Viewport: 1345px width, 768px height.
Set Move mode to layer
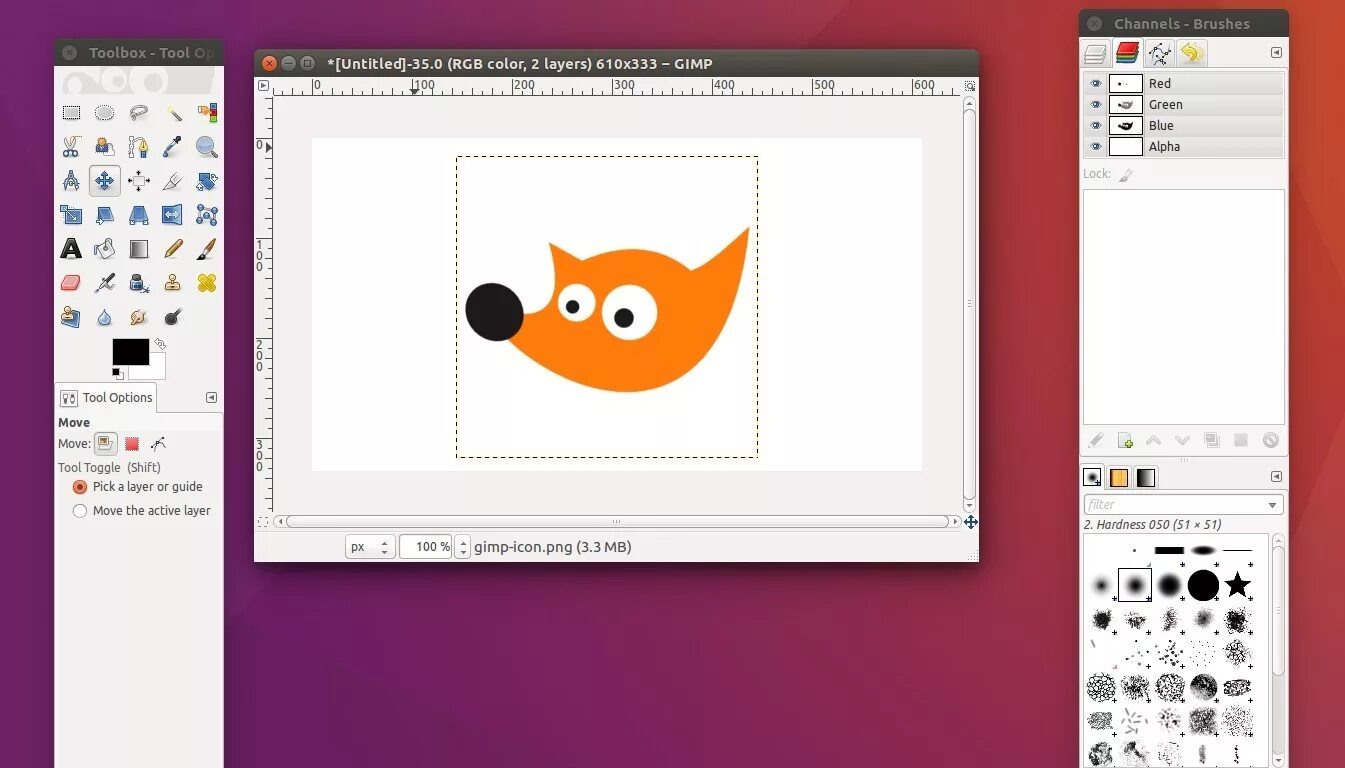click(x=106, y=444)
